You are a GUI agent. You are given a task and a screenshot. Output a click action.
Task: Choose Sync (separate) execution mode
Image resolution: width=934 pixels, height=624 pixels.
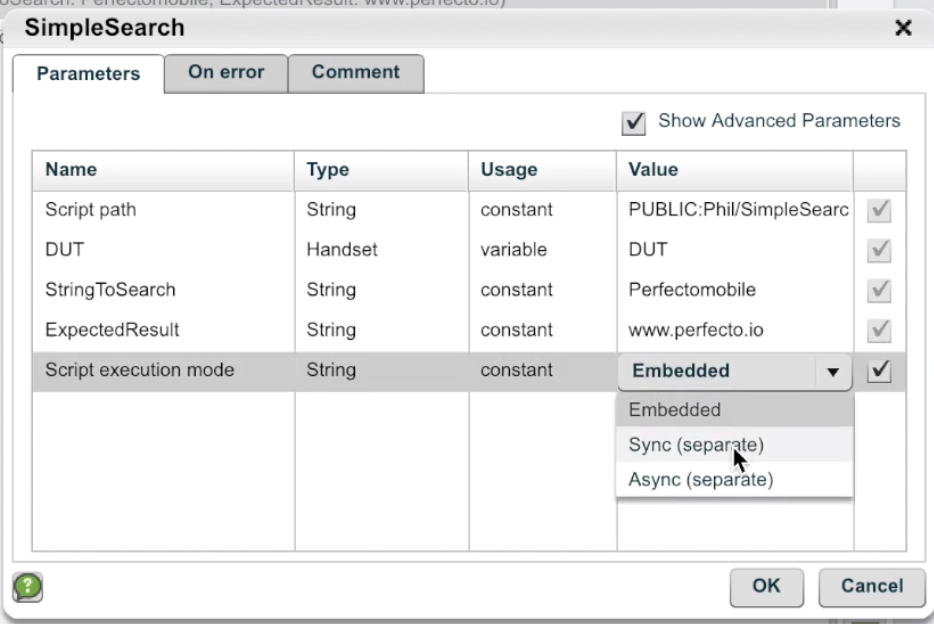pos(696,445)
